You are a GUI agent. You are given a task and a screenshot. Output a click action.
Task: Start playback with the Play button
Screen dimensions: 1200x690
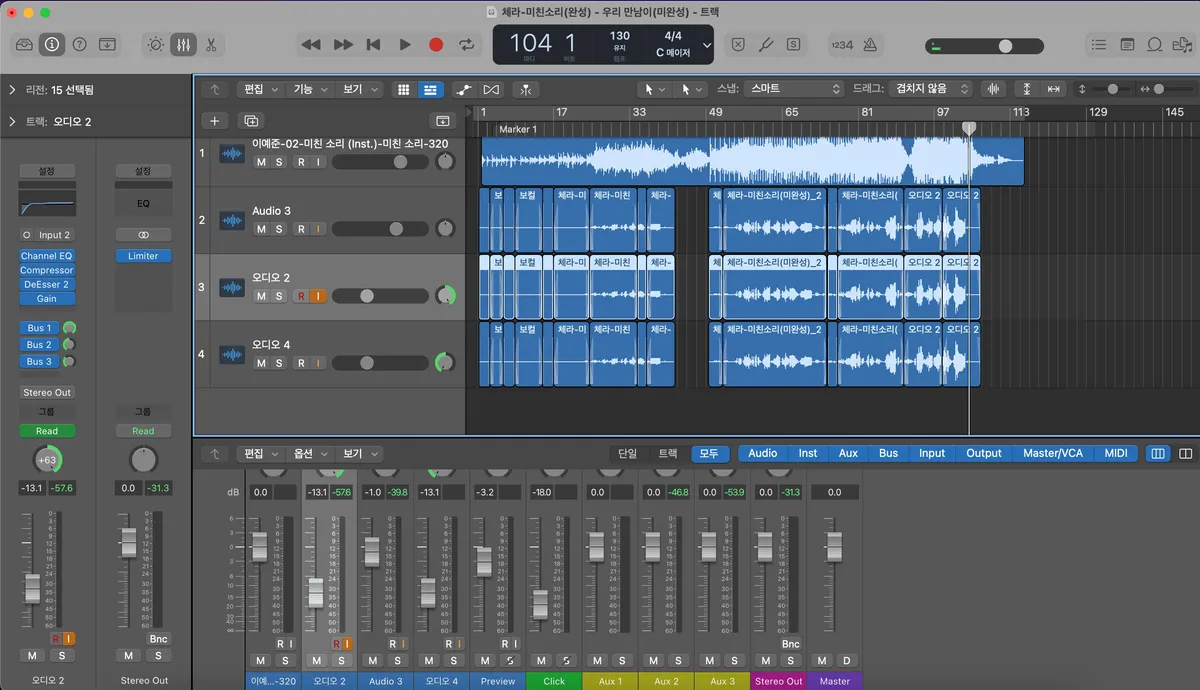[x=405, y=44]
